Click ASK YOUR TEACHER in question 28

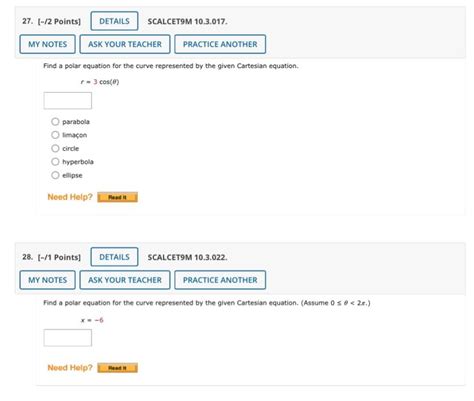point(125,280)
